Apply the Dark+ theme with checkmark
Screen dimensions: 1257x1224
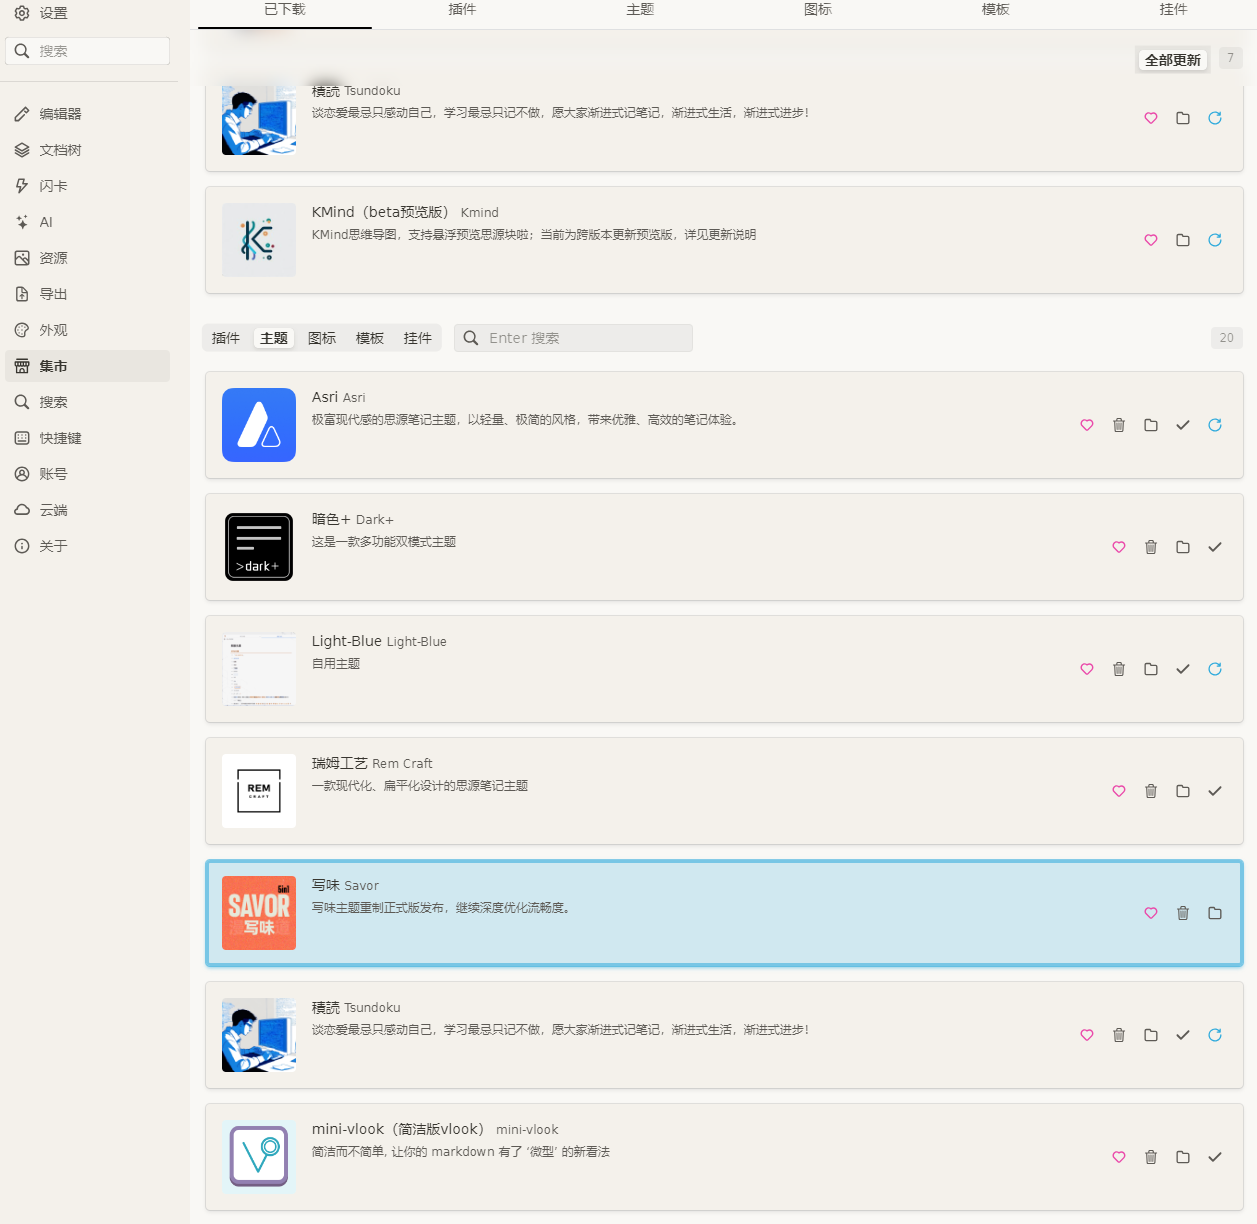pyautogui.click(x=1215, y=547)
